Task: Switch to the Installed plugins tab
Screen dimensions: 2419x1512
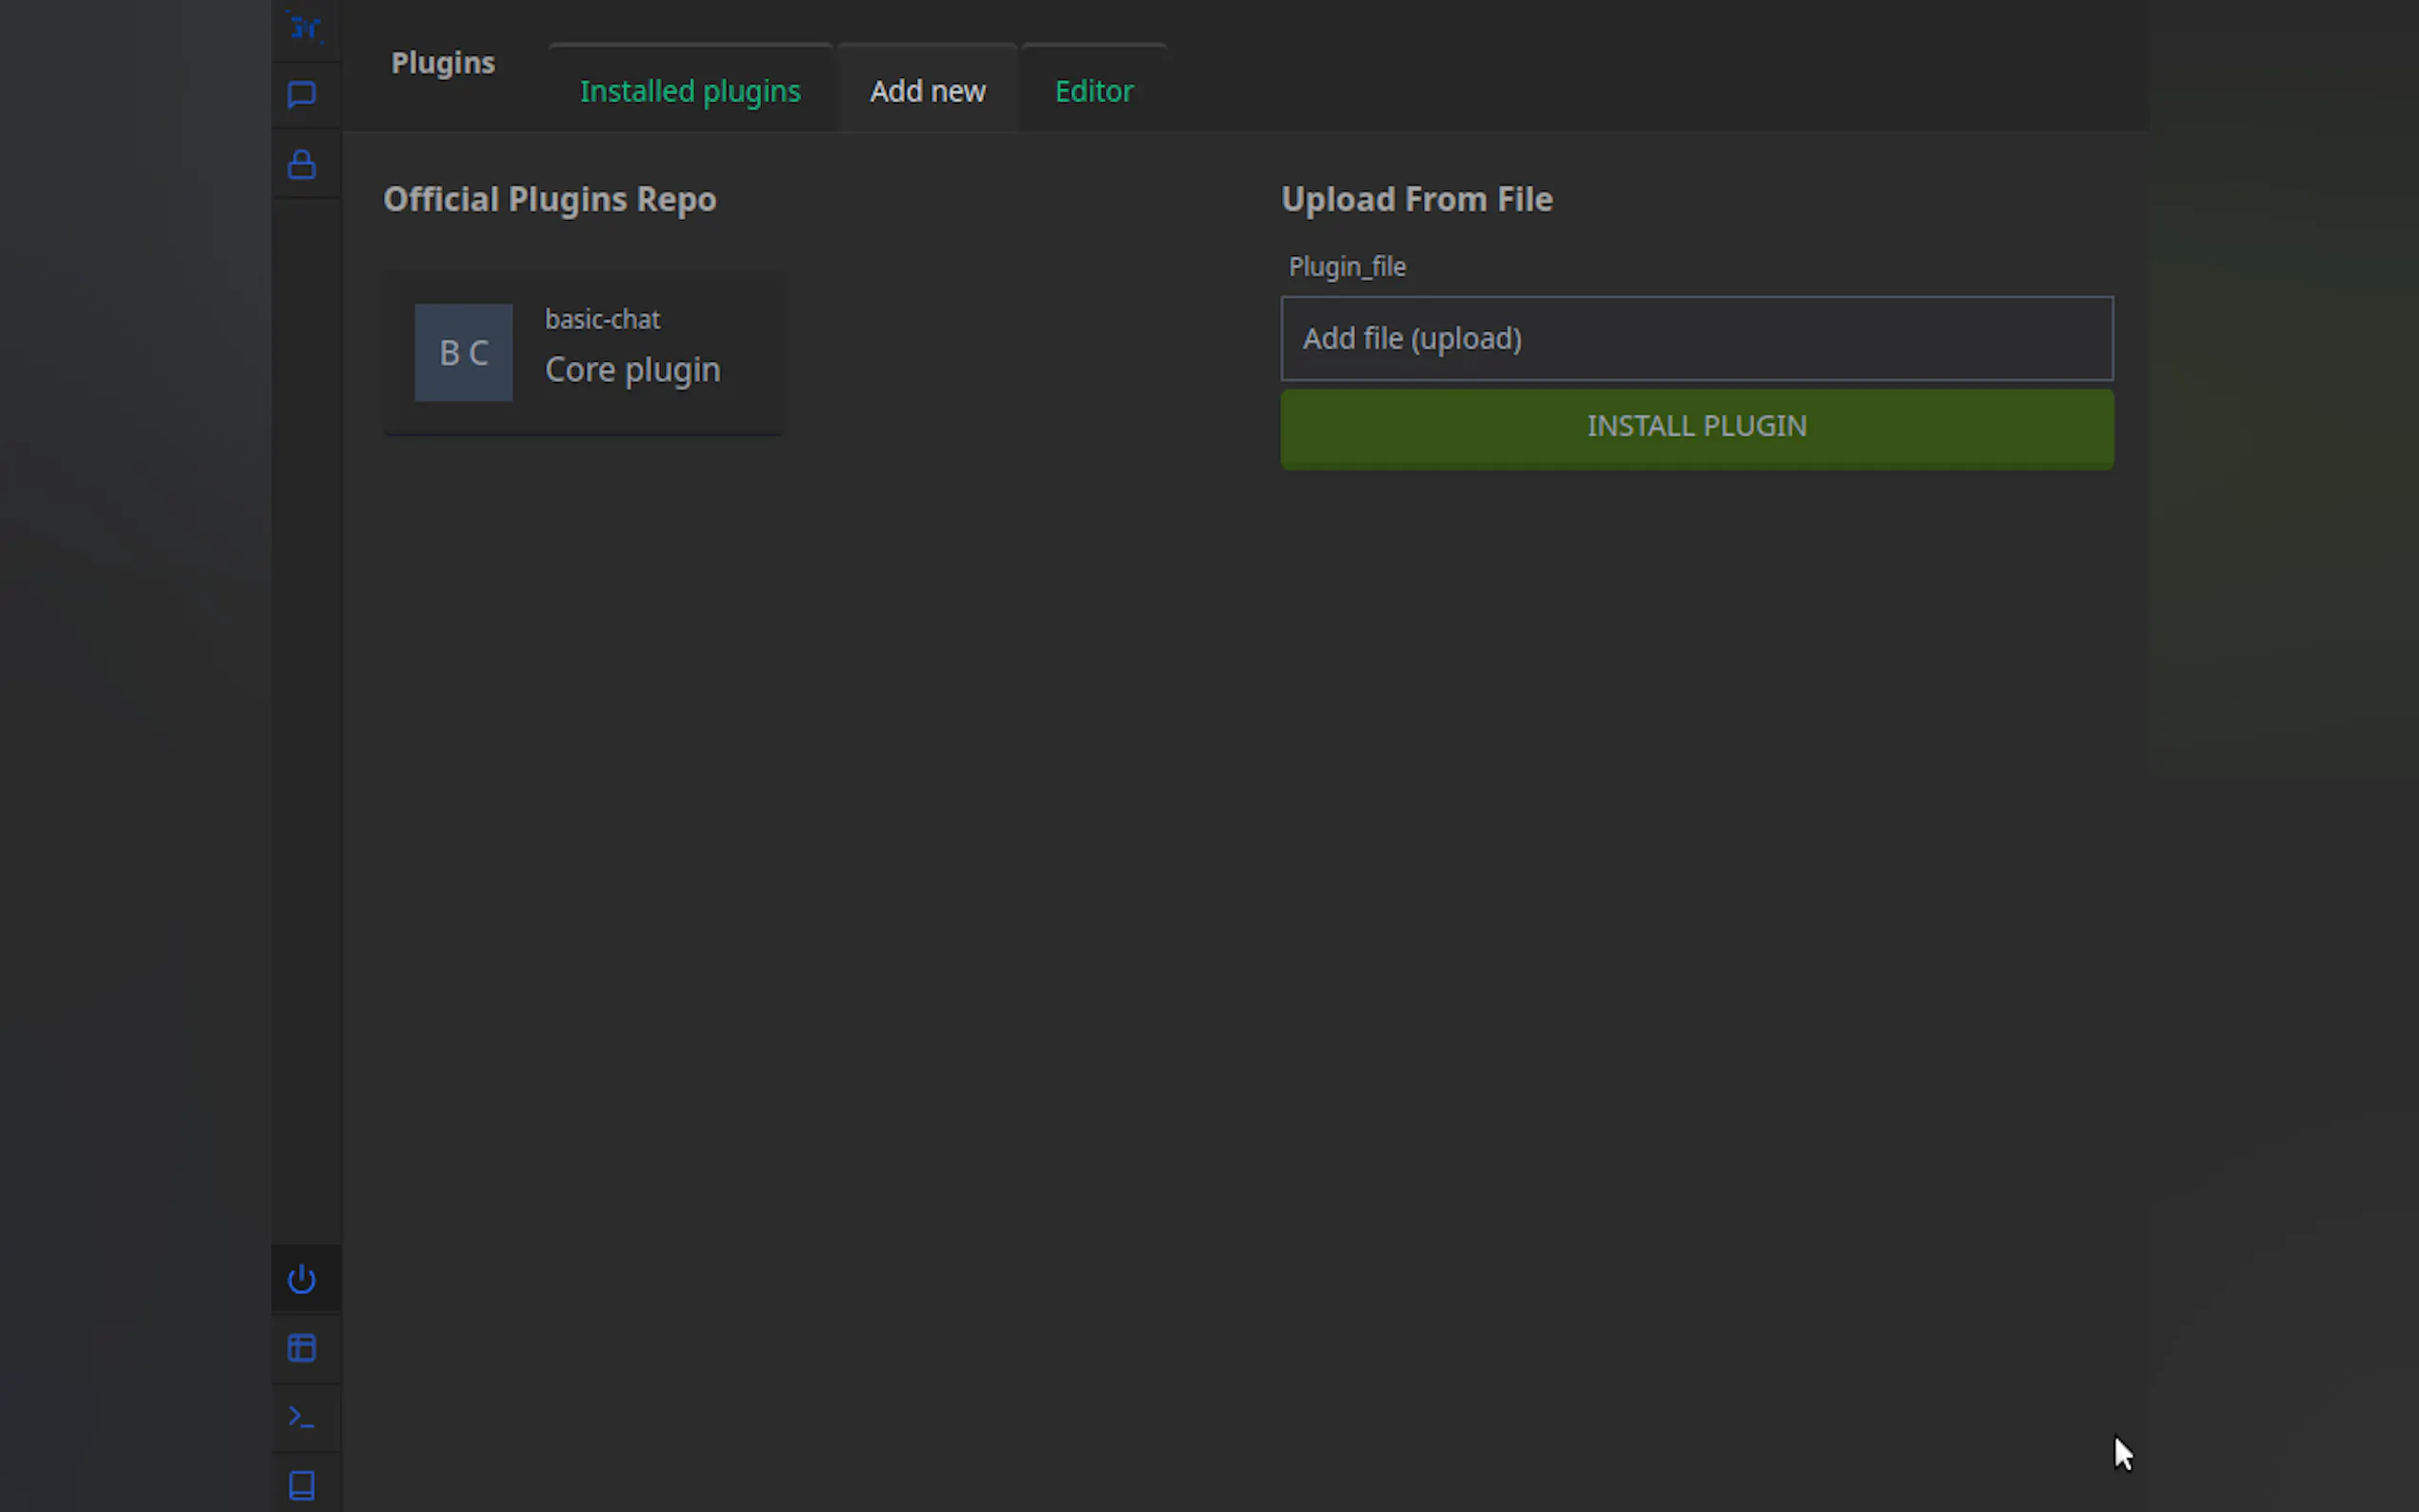Action: tap(690, 91)
